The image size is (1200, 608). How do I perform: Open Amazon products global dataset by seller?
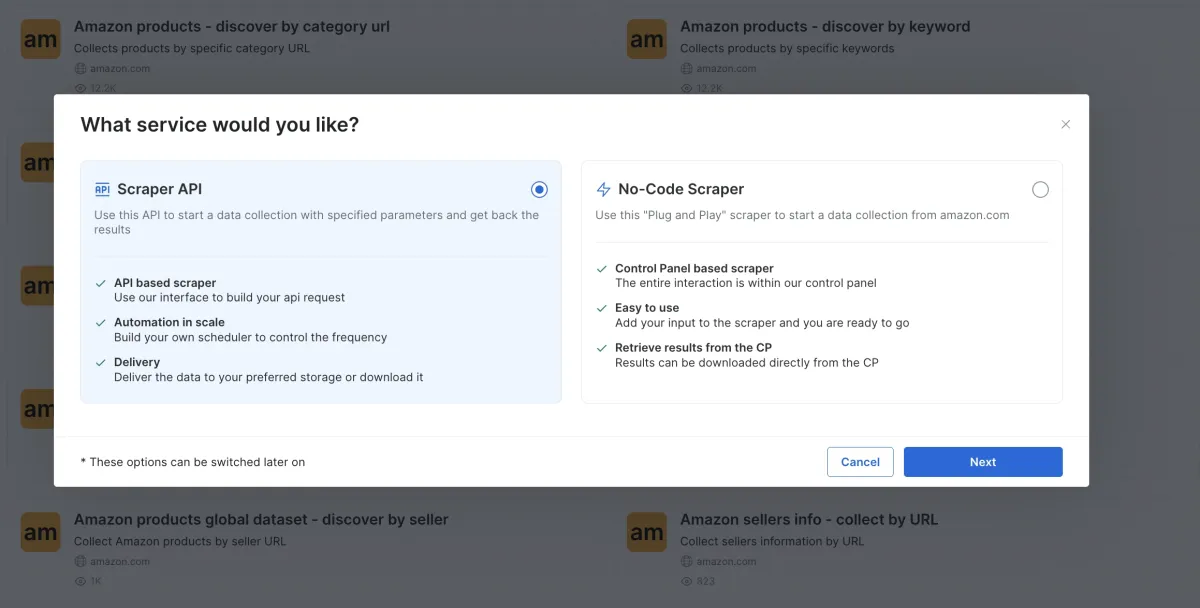[x=261, y=520]
